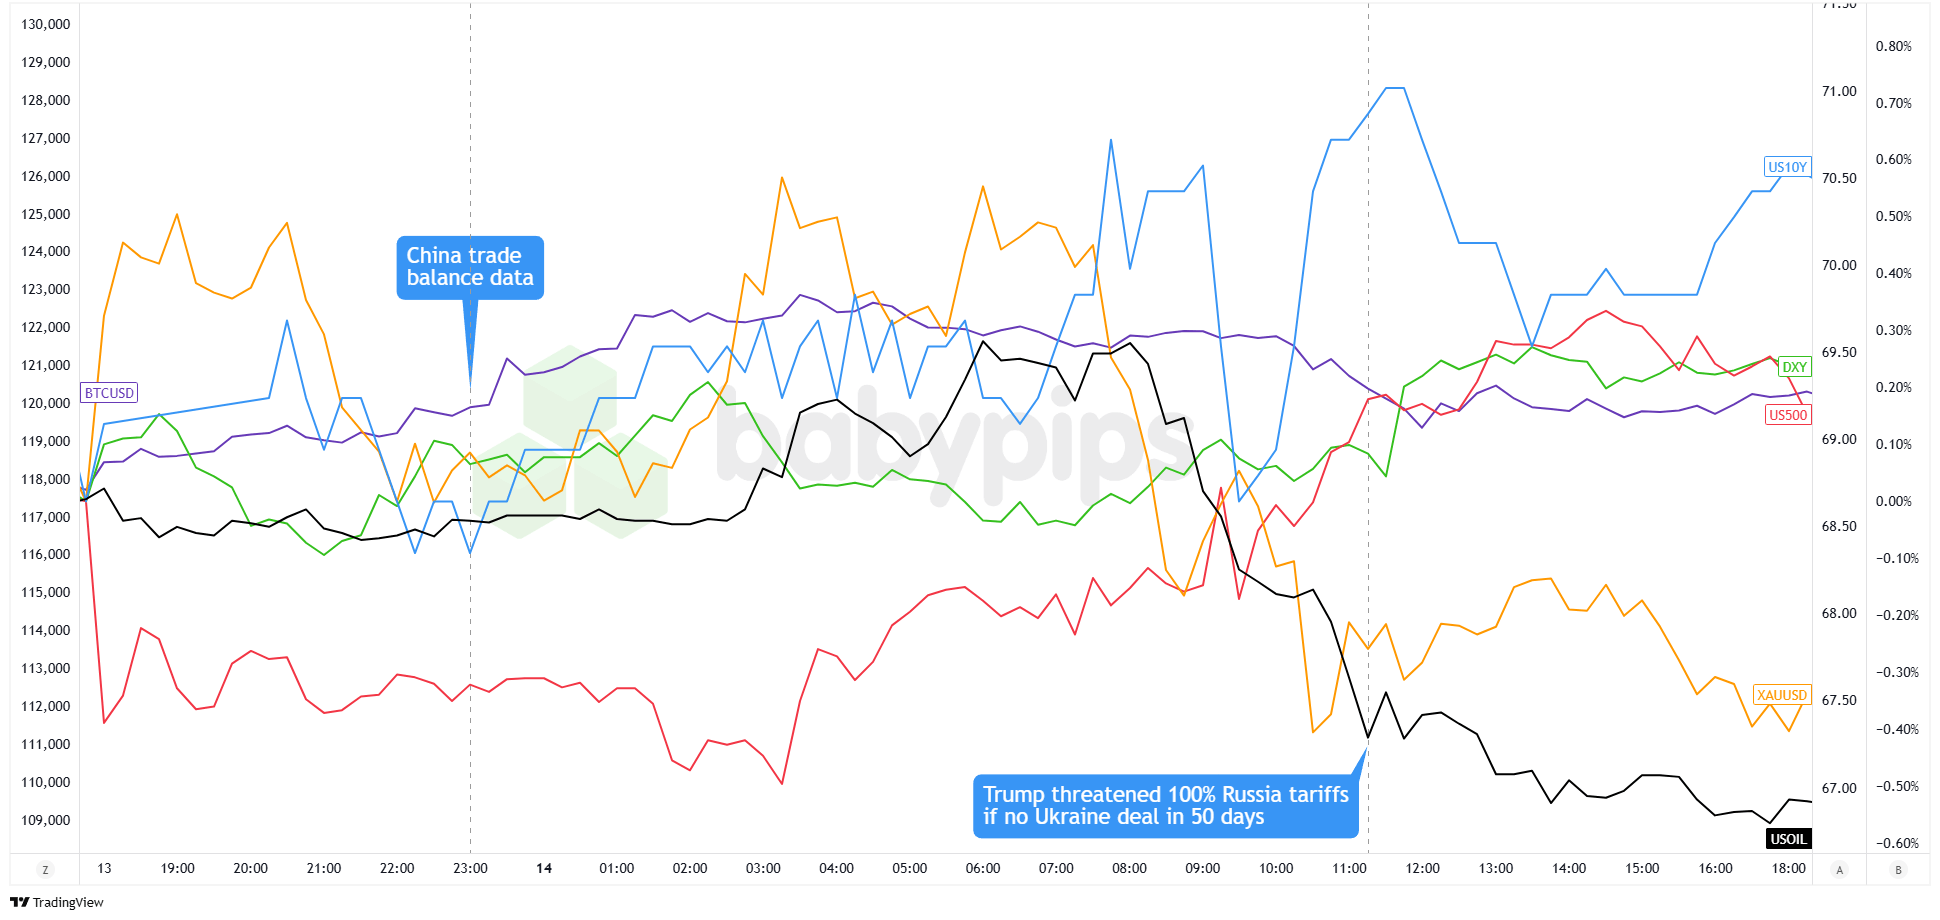Click the China trade balance data callout
This screenshot has width=1940, height=920.
[470, 267]
